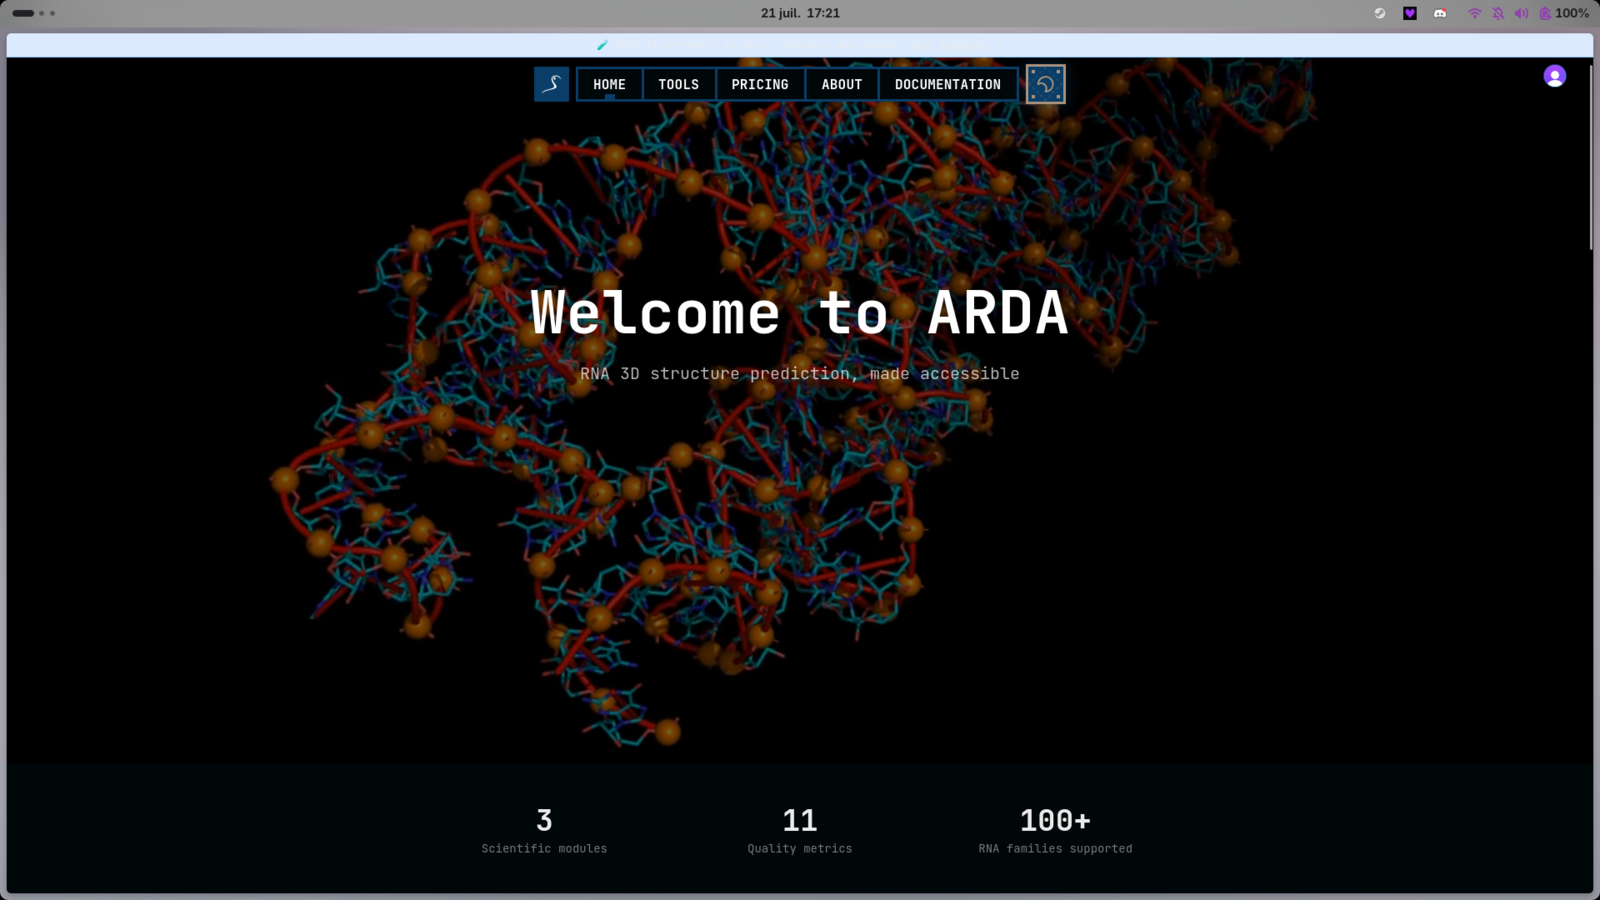This screenshot has height=900, width=1600.
Task: Click the spiral icon button beside DOCUMENTATION
Action: 1046,84
